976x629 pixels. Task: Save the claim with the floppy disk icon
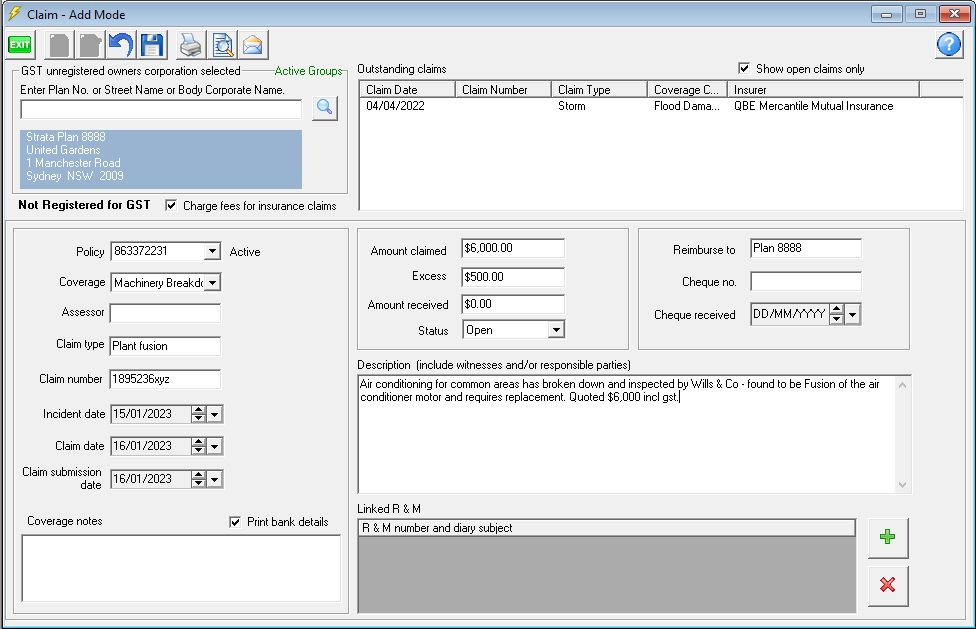click(151, 45)
